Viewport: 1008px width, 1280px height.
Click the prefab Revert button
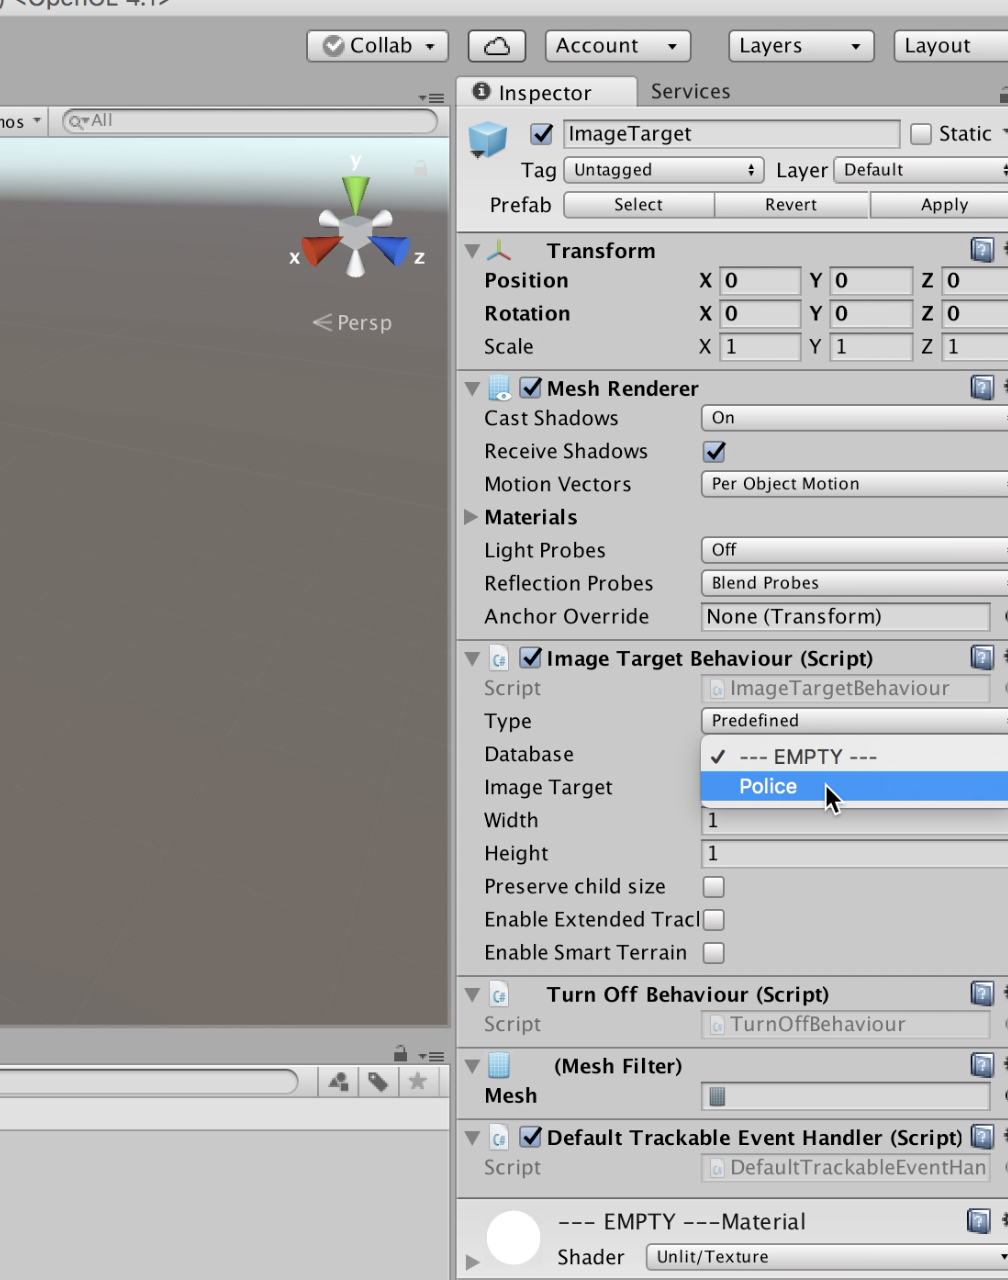click(x=791, y=205)
